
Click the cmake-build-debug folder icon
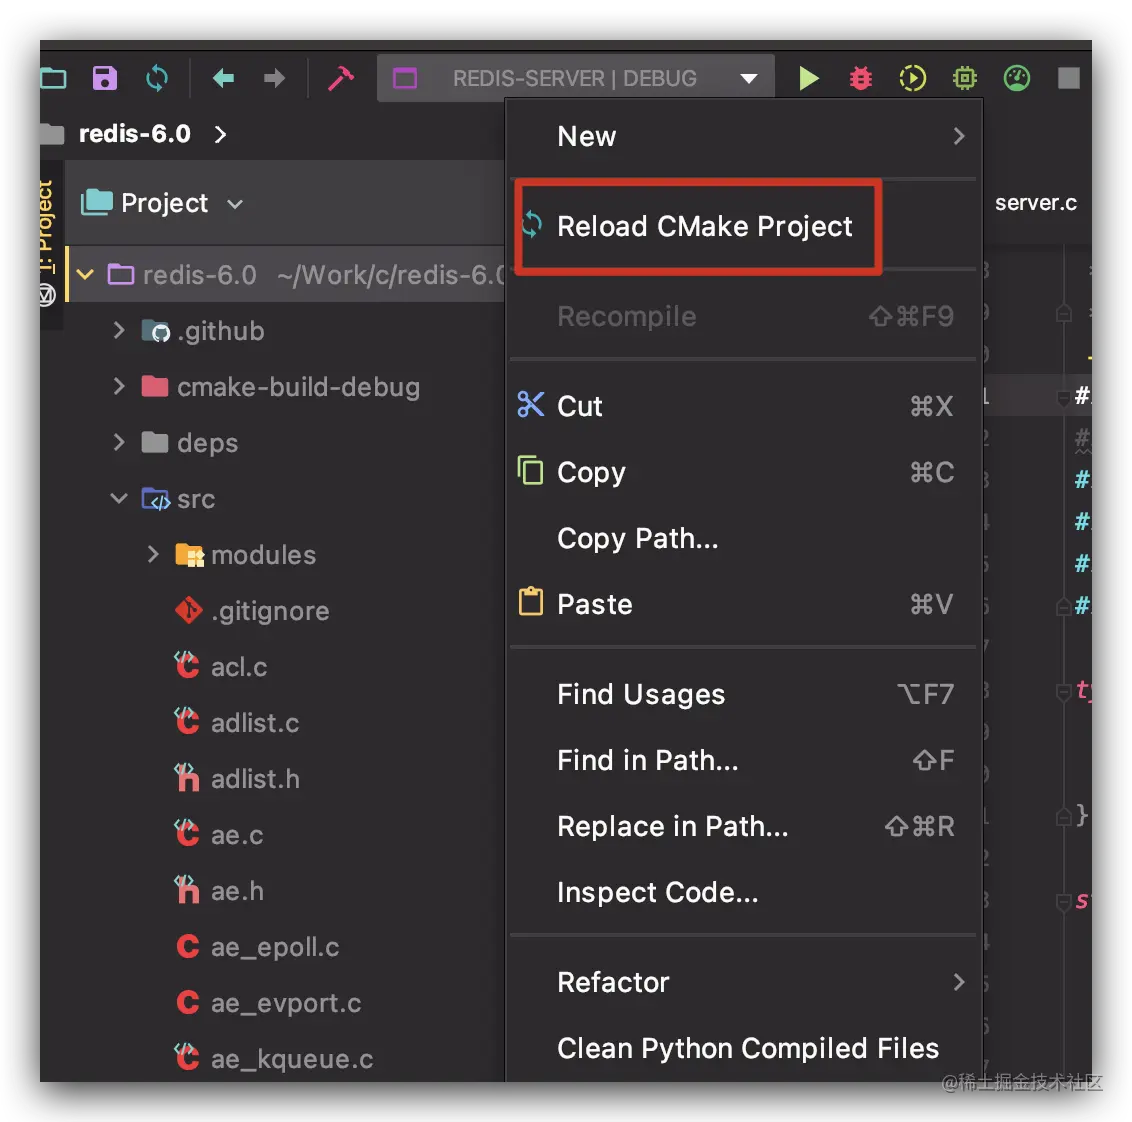coord(154,387)
